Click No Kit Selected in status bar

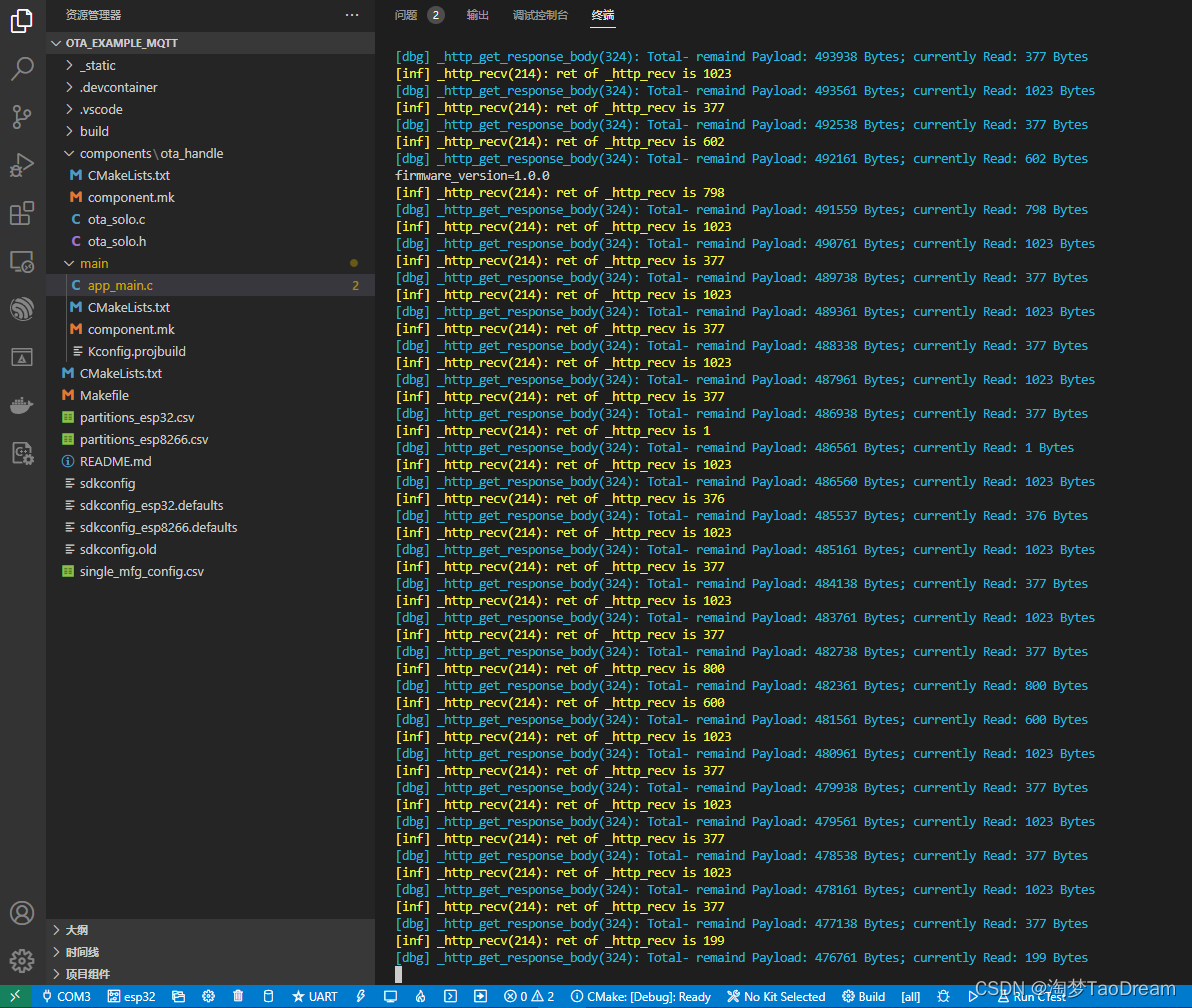tap(775, 996)
